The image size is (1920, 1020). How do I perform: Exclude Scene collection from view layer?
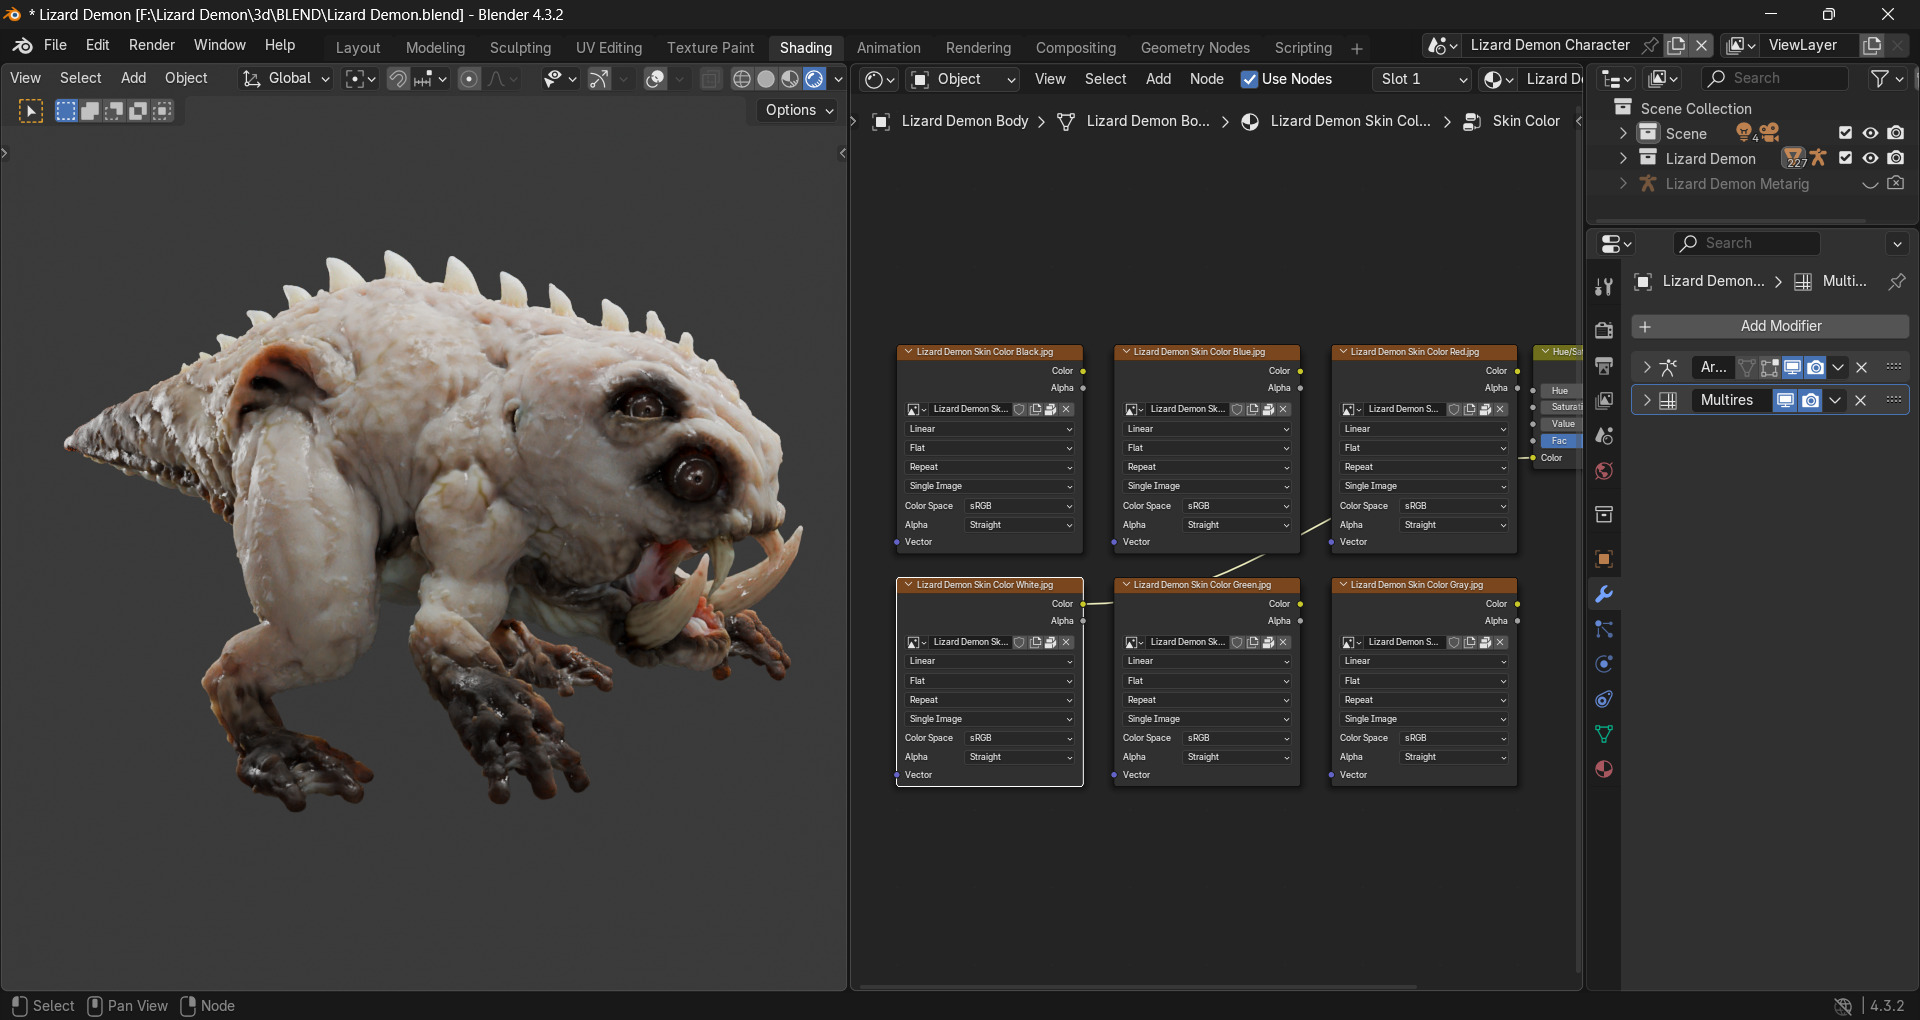click(1845, 133)
